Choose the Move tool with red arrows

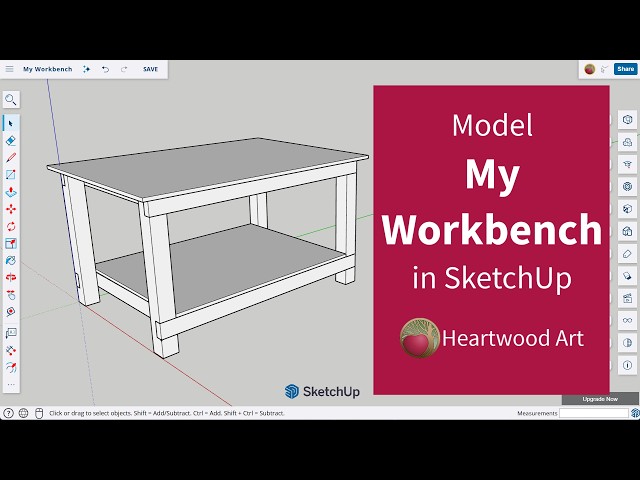11,209
